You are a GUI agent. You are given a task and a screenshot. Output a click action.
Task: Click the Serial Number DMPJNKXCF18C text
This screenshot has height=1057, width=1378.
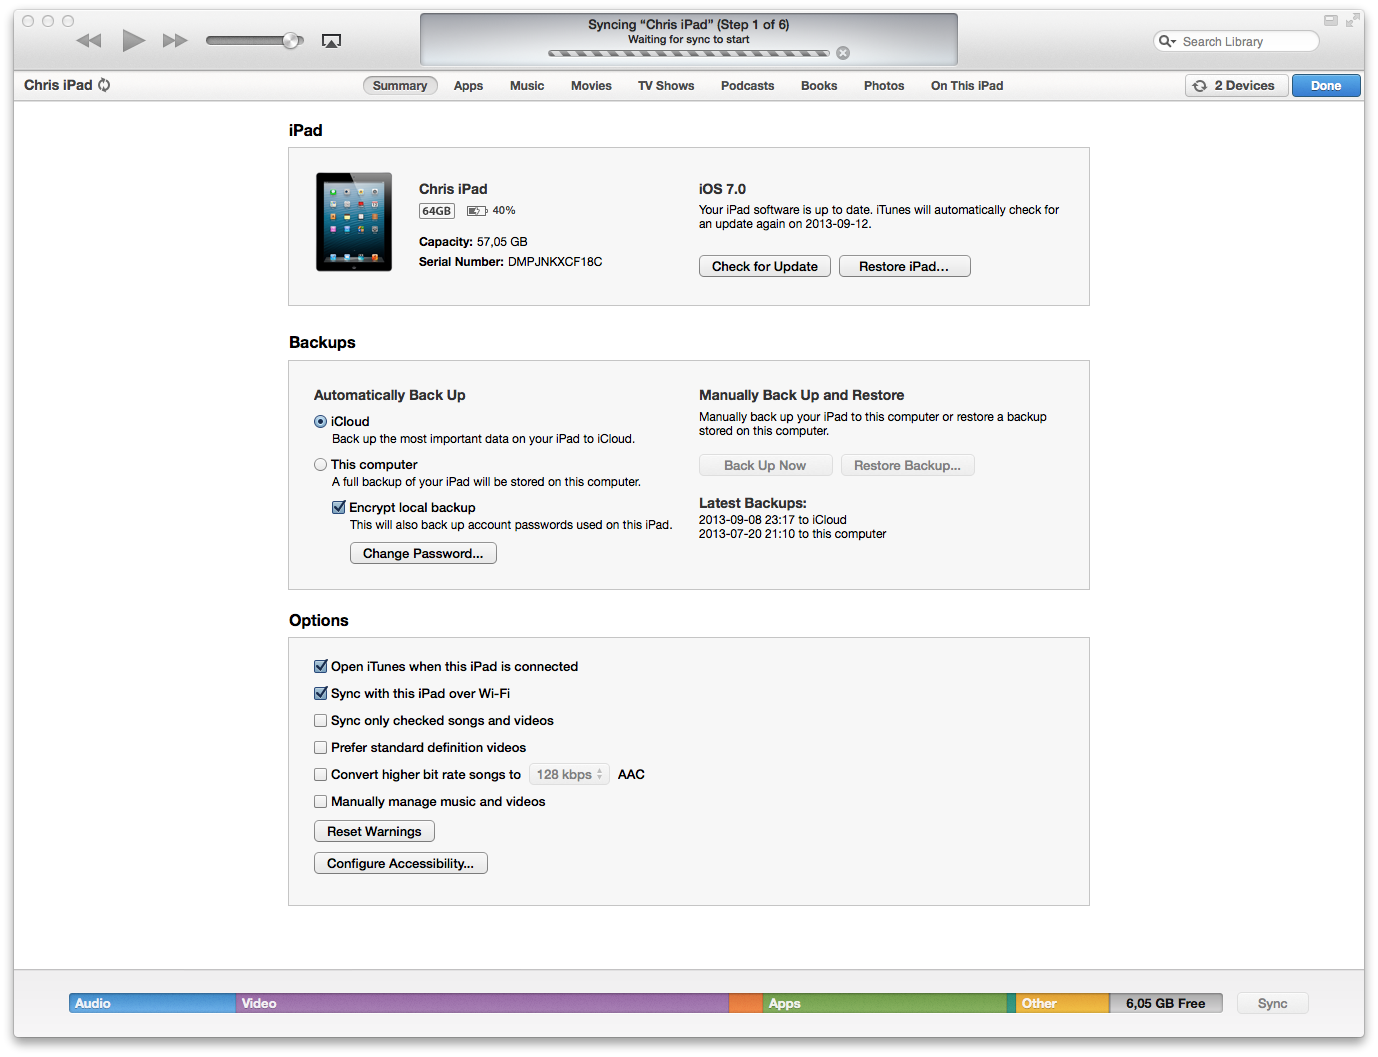pyautogui.click(x=510, y=262)
